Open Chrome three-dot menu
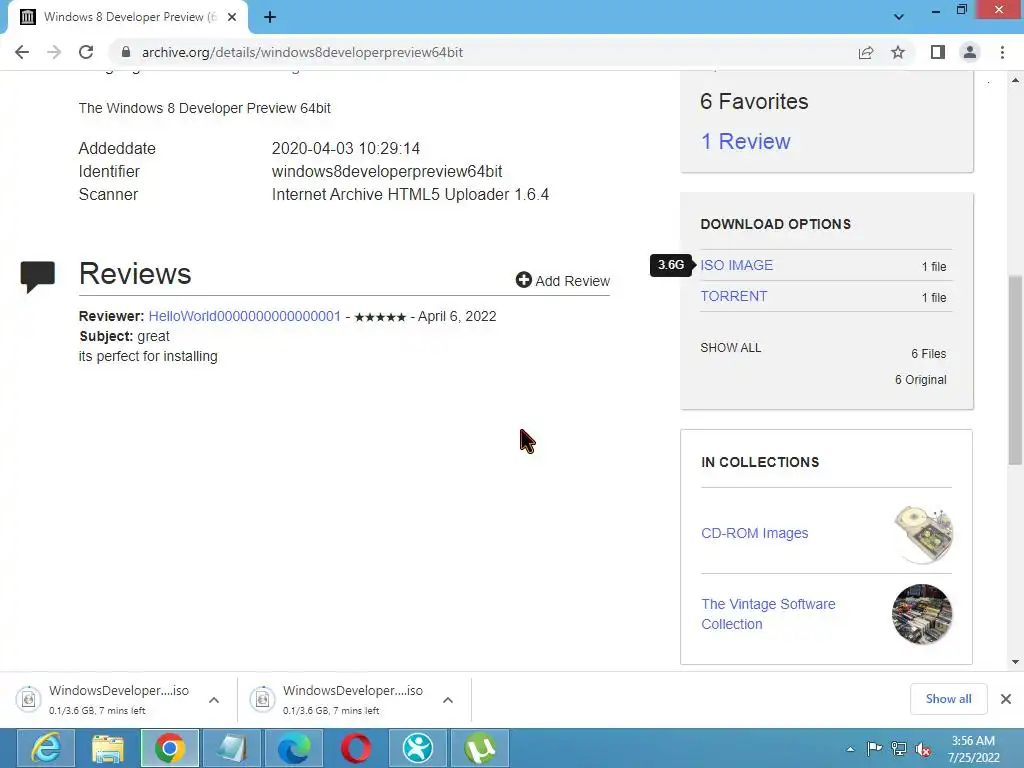Screen dimensions: 1024x768 coord(1002,52)
